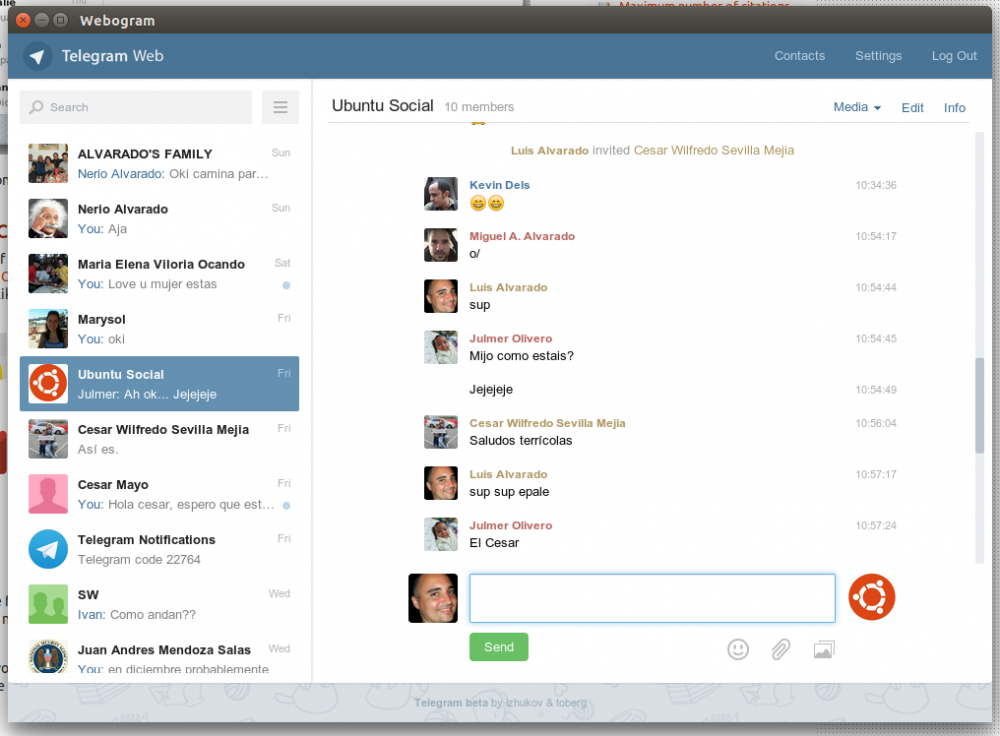Image resolution: width=1000 pixels, height=736 pixels.
Task: Click Nerio Alvarado's Einstein avatar
Action: click(48, 218)
